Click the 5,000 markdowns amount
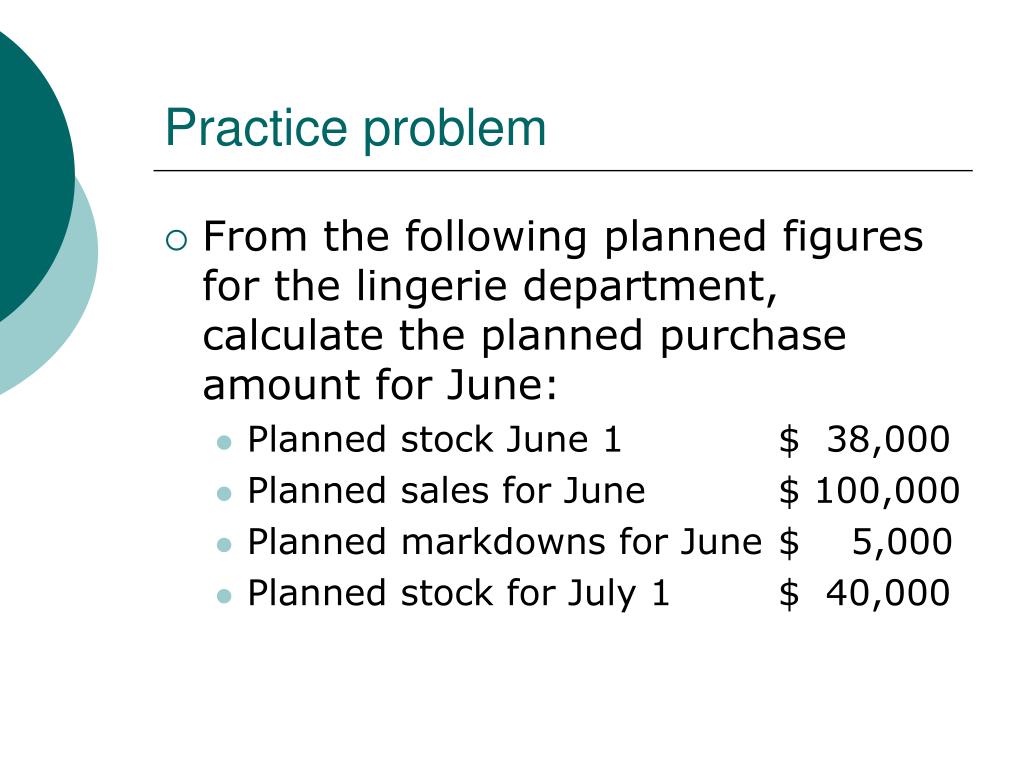Image resolution: width=1024 pixels, height=768 pixels. (x=902, y=542)
